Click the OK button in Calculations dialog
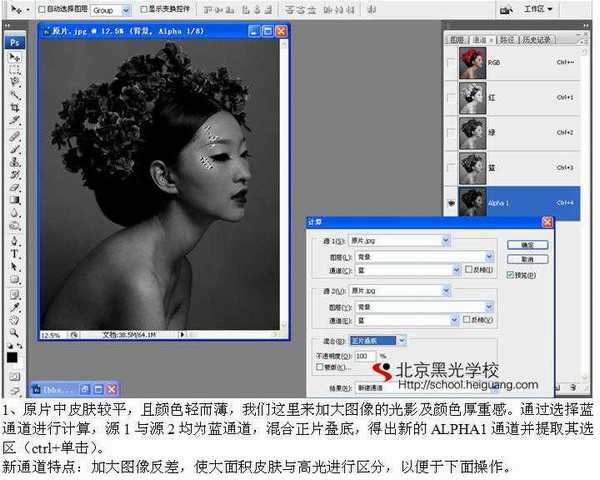This screenshot has height=480, width=600. click(527, 244)
